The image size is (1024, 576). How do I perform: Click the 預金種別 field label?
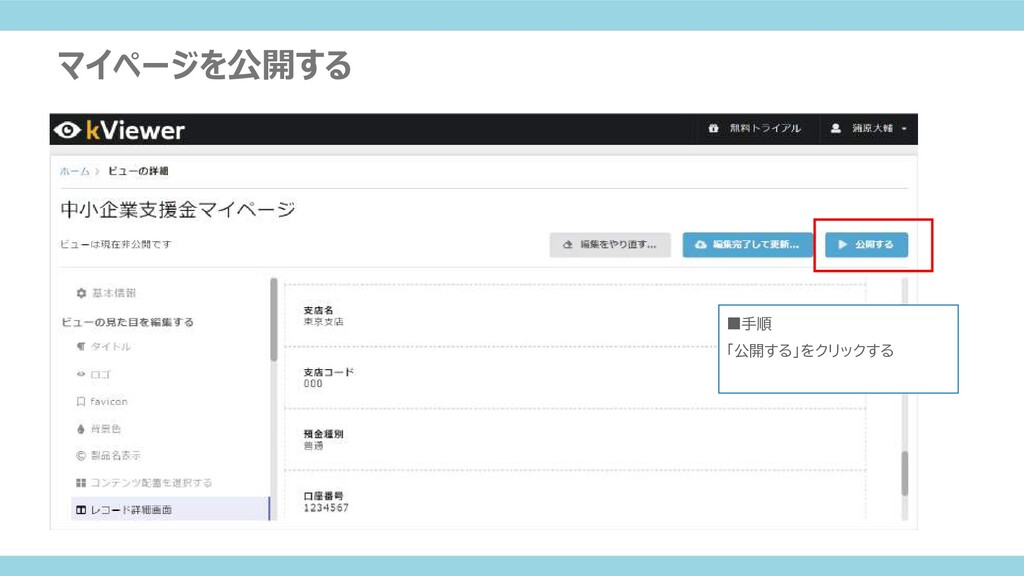[323, 434]
